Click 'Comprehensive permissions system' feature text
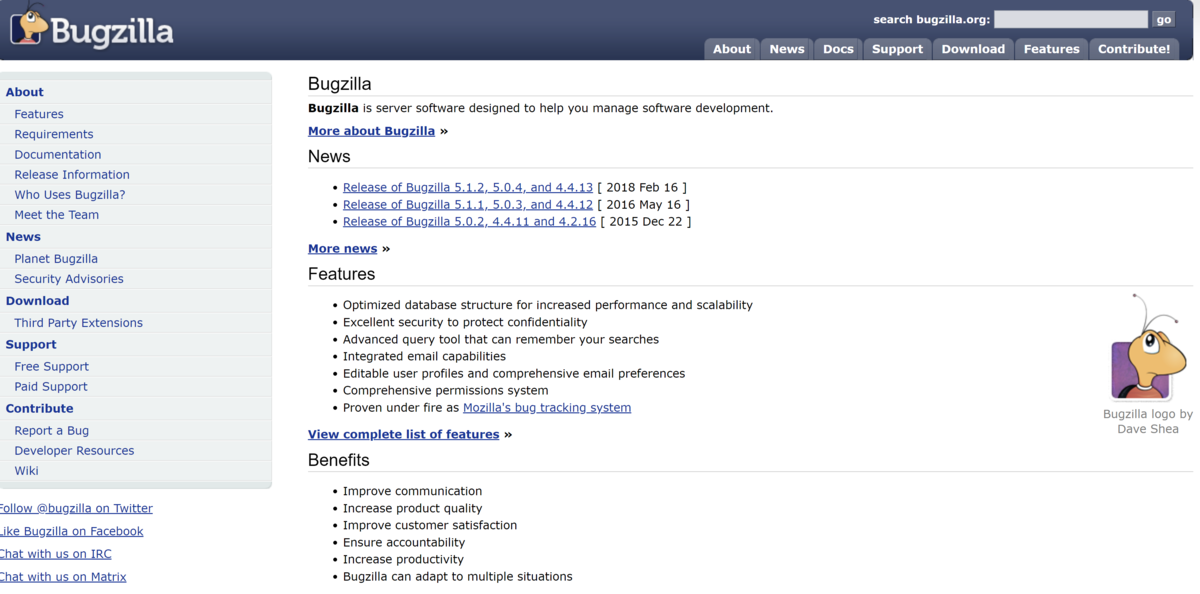Viewport: 1200px width, 594px height. pos(446,390)
